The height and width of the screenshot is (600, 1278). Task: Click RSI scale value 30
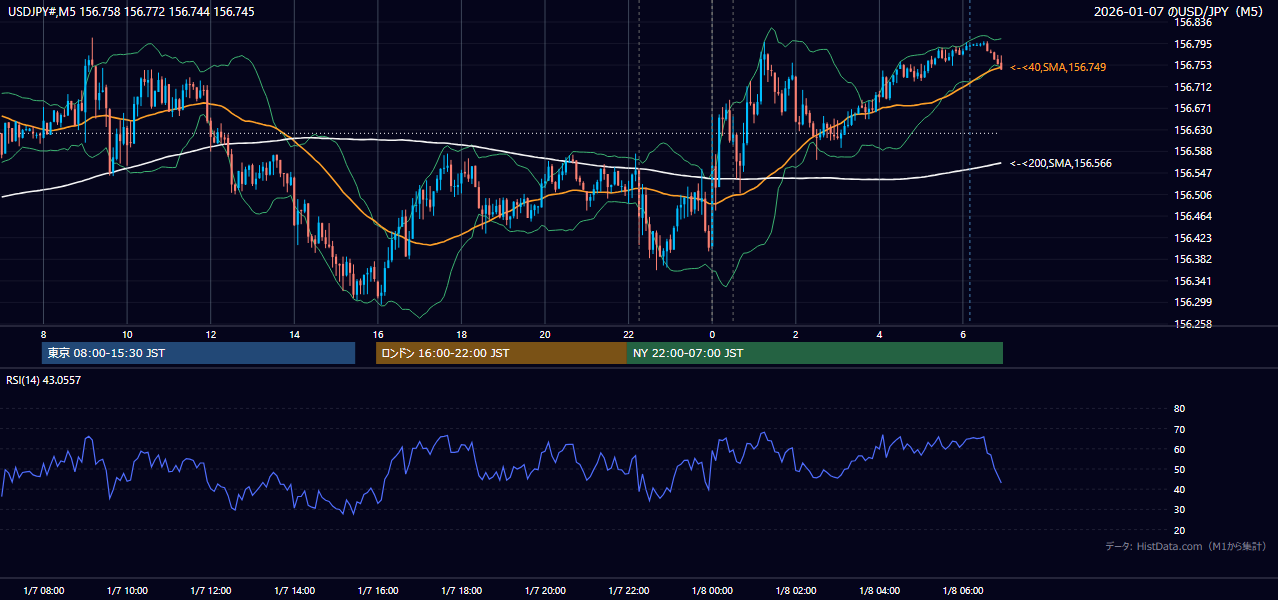pos(1179,510)
